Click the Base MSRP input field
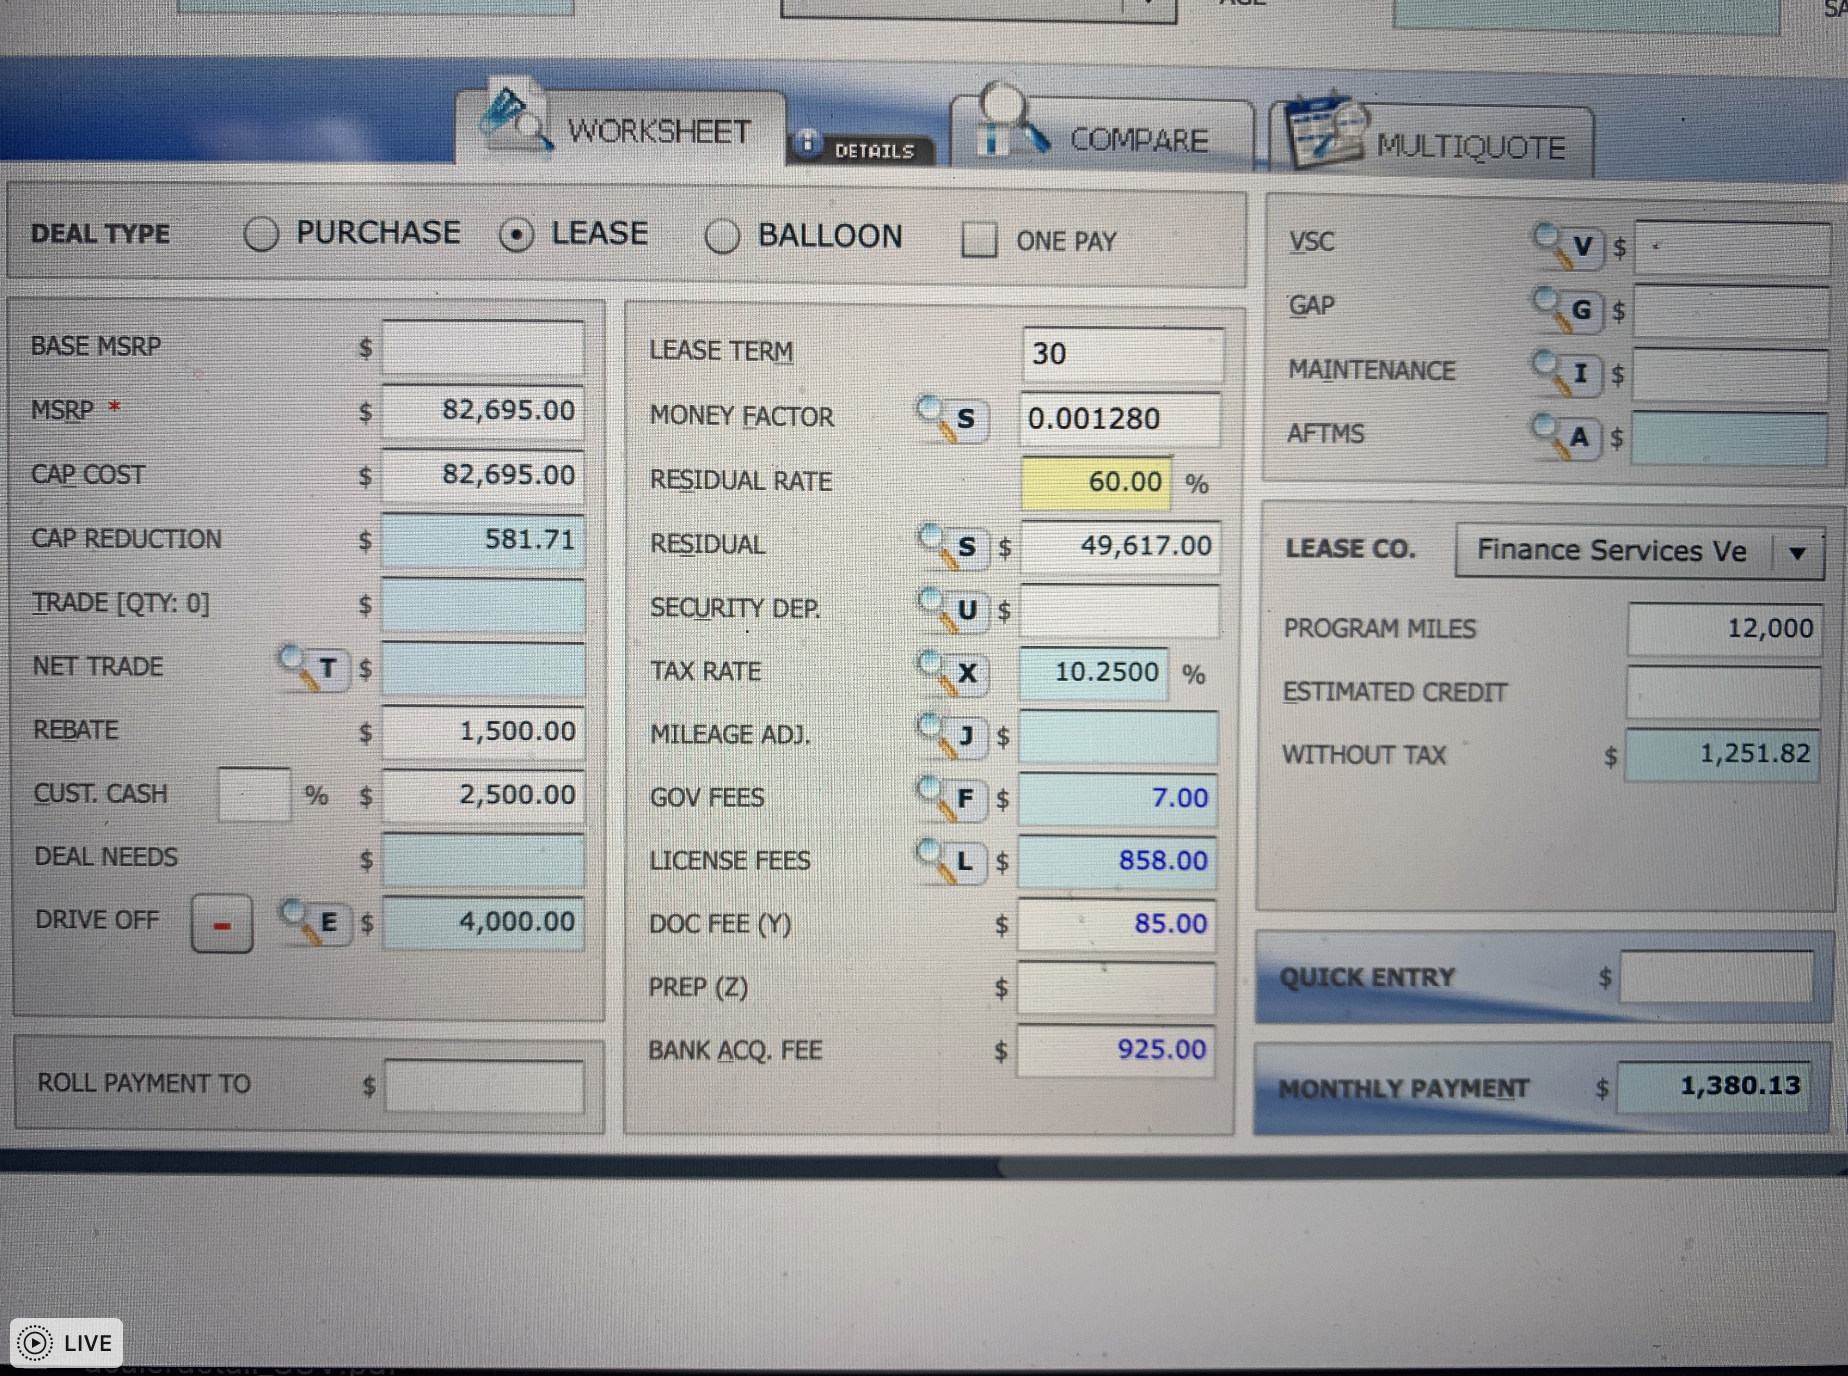1848x1376 pixels. pyautogui.click(x=483, y=348)
